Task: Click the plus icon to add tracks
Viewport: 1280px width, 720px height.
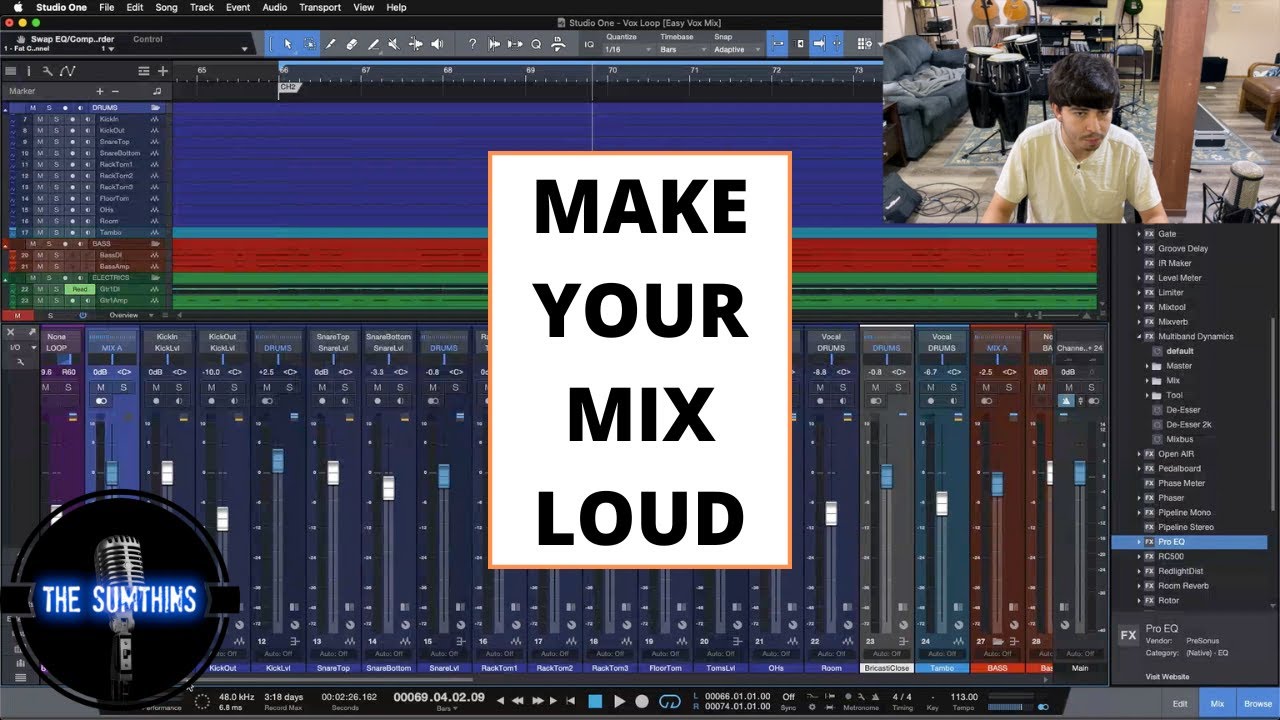Action: tap(162, 71)
